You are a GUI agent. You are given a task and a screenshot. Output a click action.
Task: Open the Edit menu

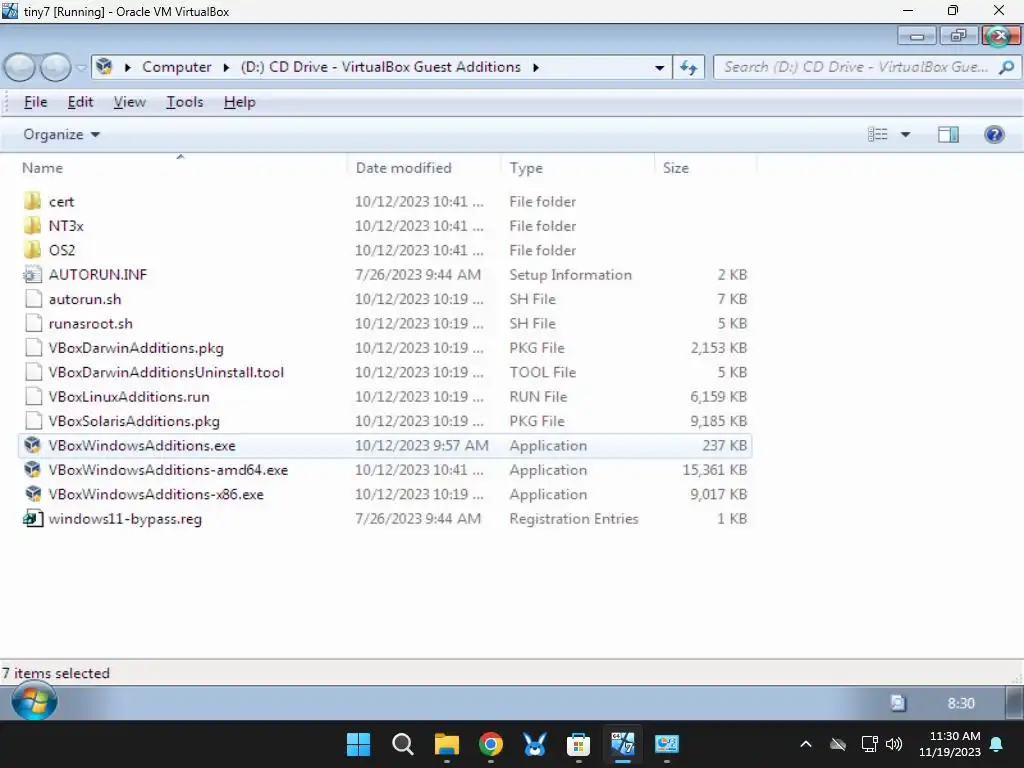click(x=80, y=103)
